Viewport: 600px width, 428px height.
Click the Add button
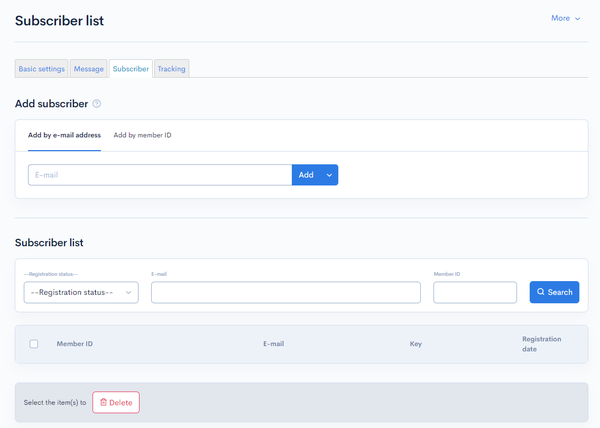[306, 175]
